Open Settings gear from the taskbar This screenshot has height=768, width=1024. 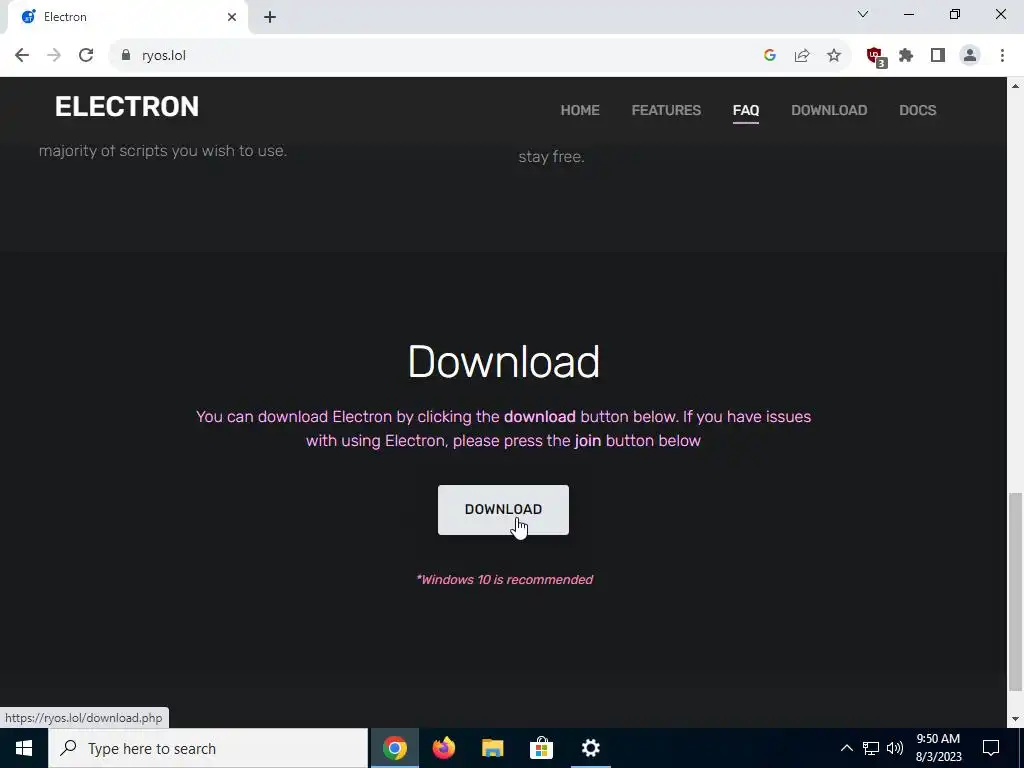tap(590, 748)
